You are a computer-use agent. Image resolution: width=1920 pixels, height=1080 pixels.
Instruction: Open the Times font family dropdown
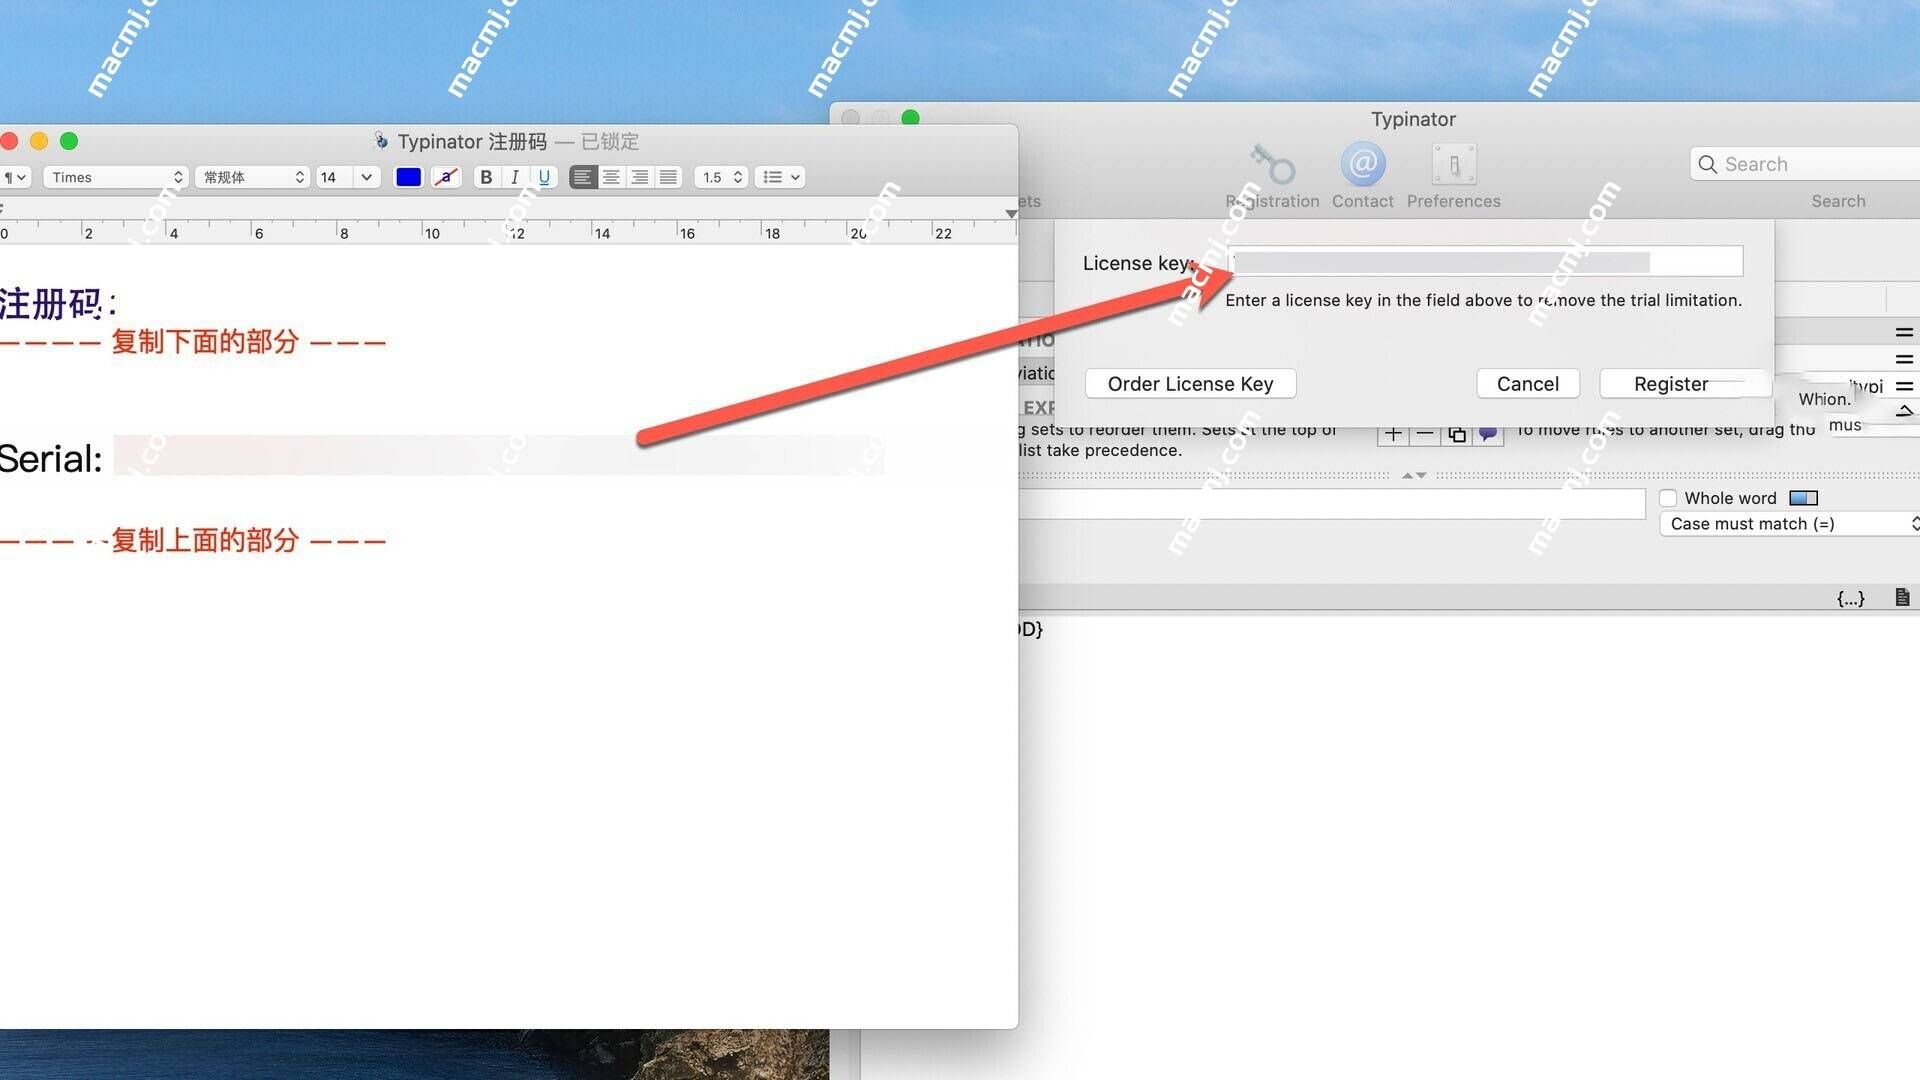pos(115,177)
